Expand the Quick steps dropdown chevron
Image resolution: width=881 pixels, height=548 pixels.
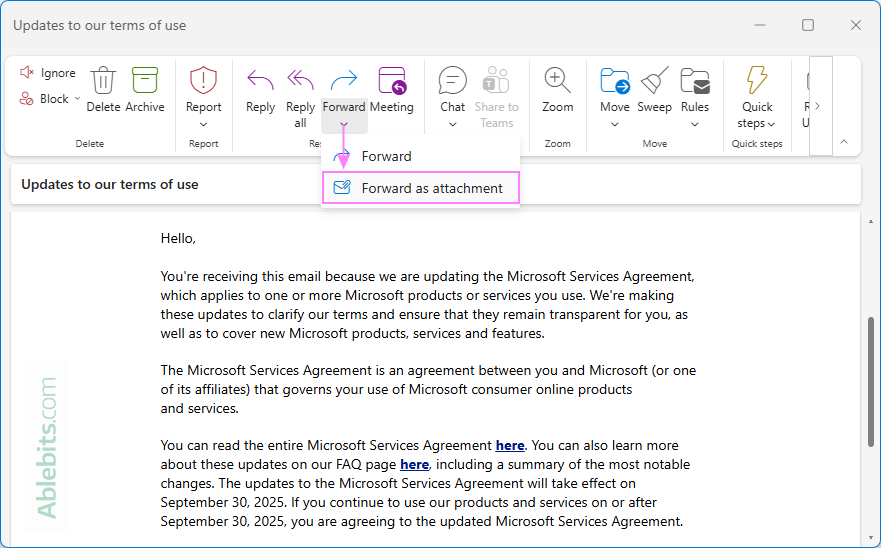coord(771,124)
